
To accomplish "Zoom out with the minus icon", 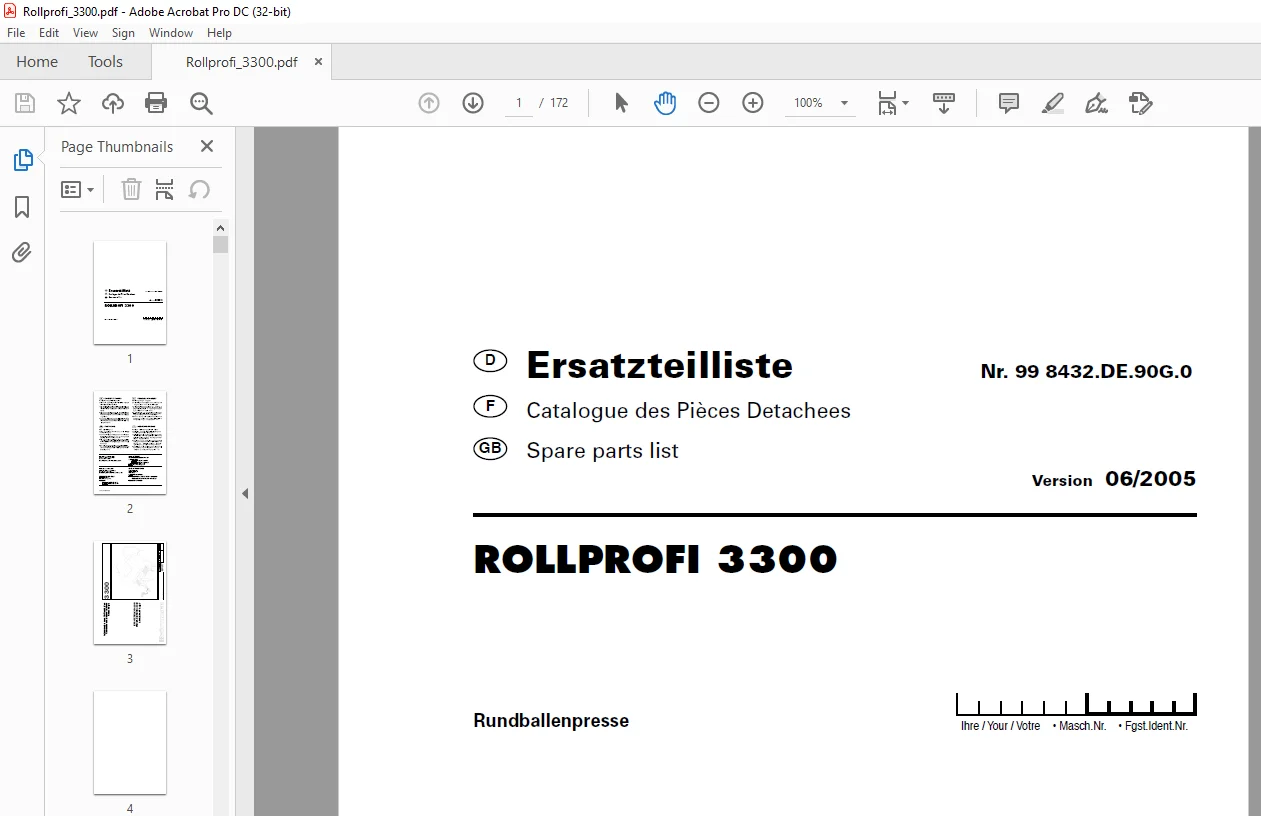I will pyautogui.click(x=709, y=103).
